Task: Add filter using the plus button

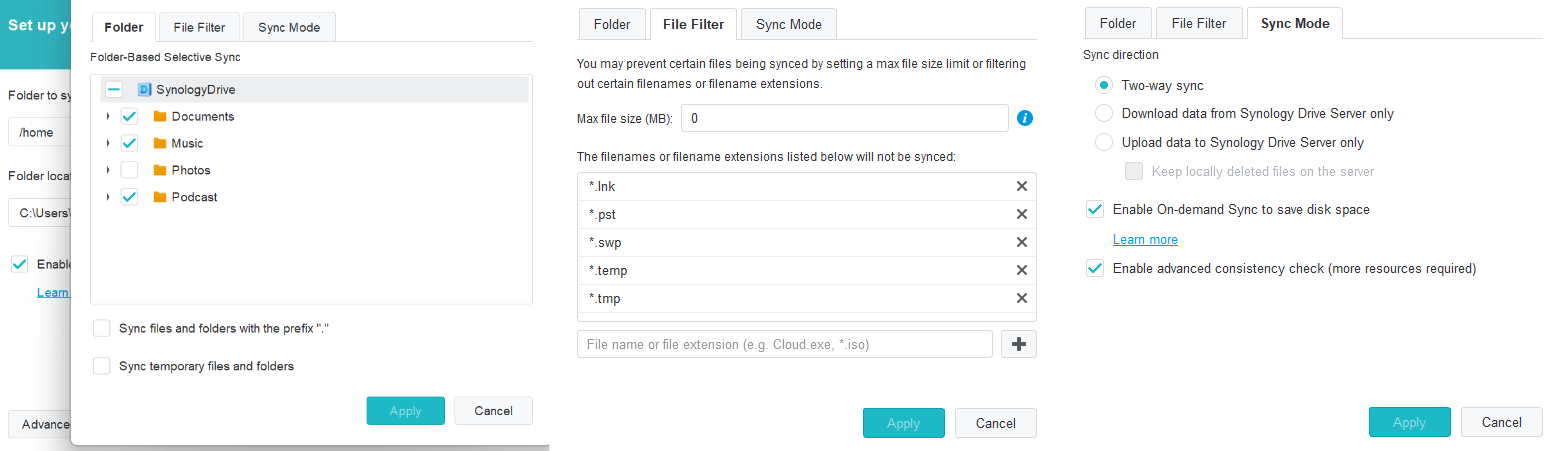Action: tap(1019, 344)
